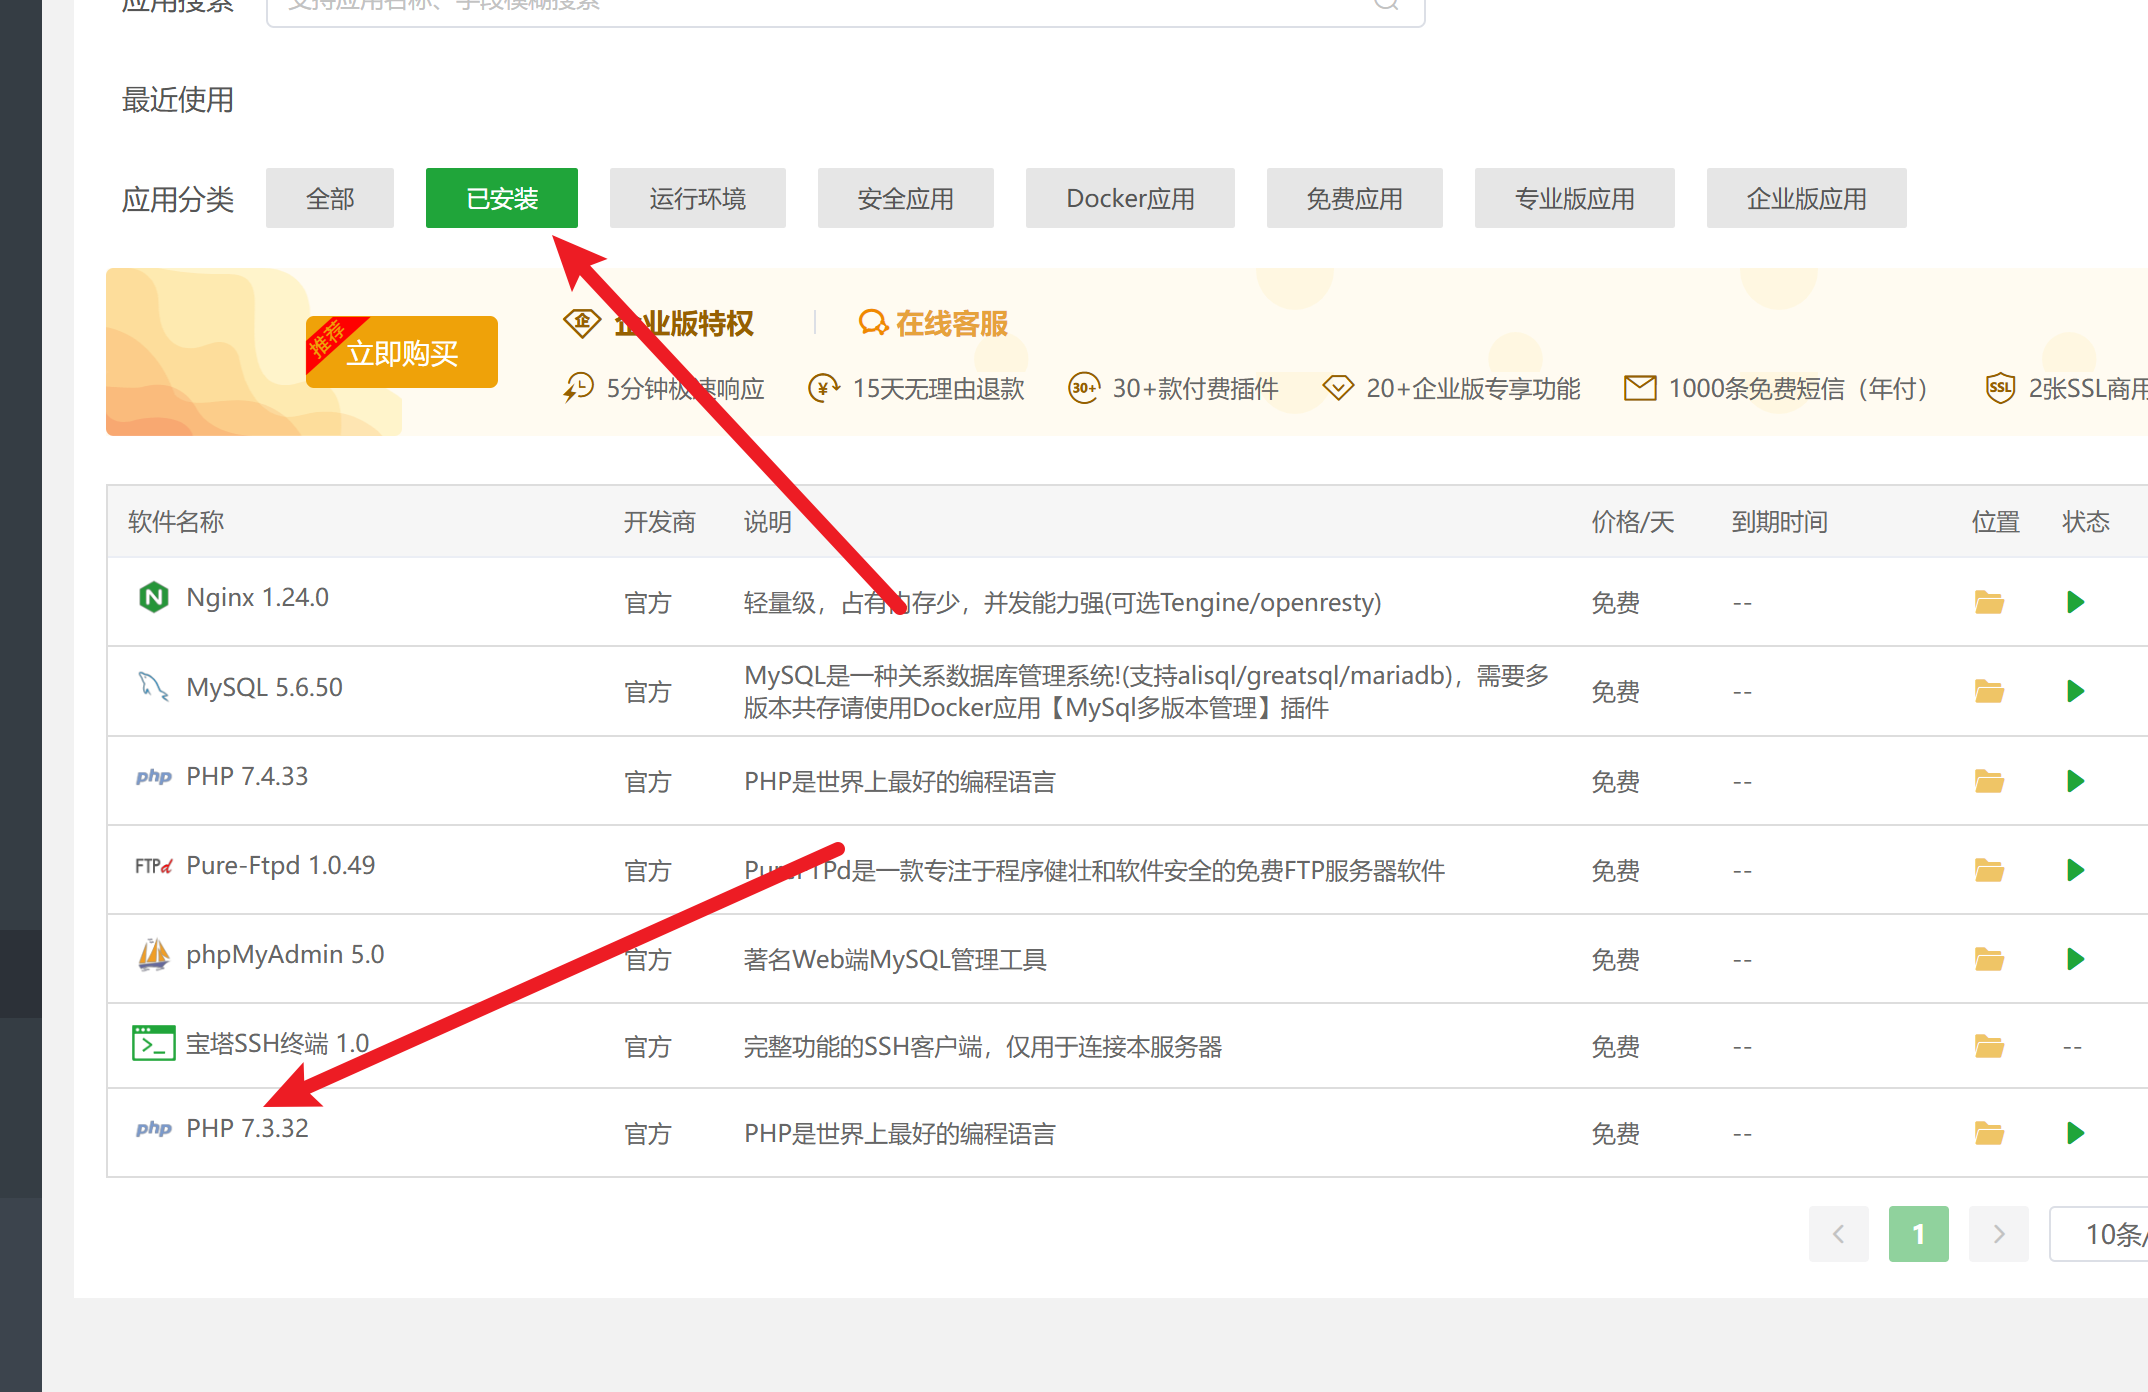Viewport: 2148px width, 1392px height.
Task: Click the 价格/天 column header
Action: (x=1633, y=522)
